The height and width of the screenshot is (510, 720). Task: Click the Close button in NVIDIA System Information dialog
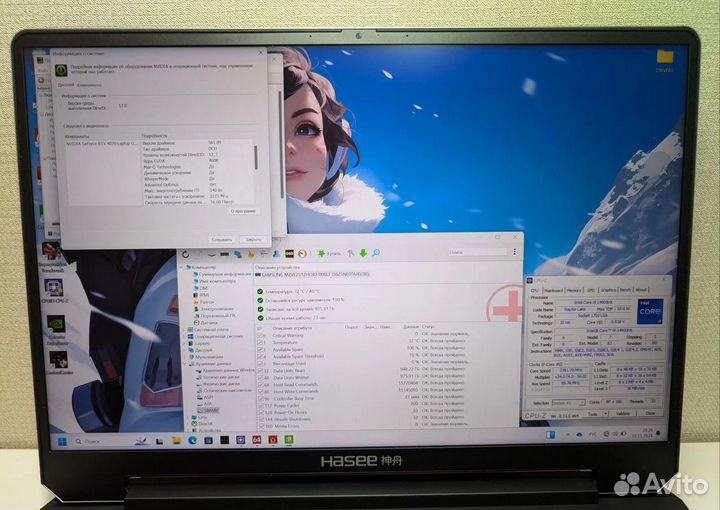pyautogui.click(x=253, y=239)
